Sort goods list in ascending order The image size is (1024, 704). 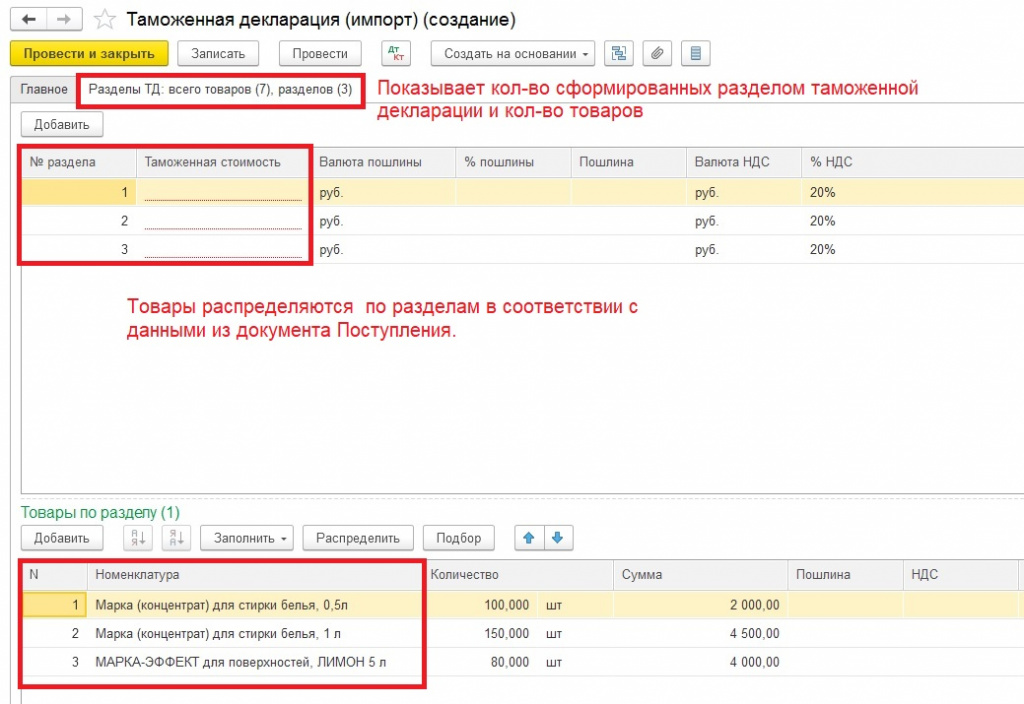[137, 538]
